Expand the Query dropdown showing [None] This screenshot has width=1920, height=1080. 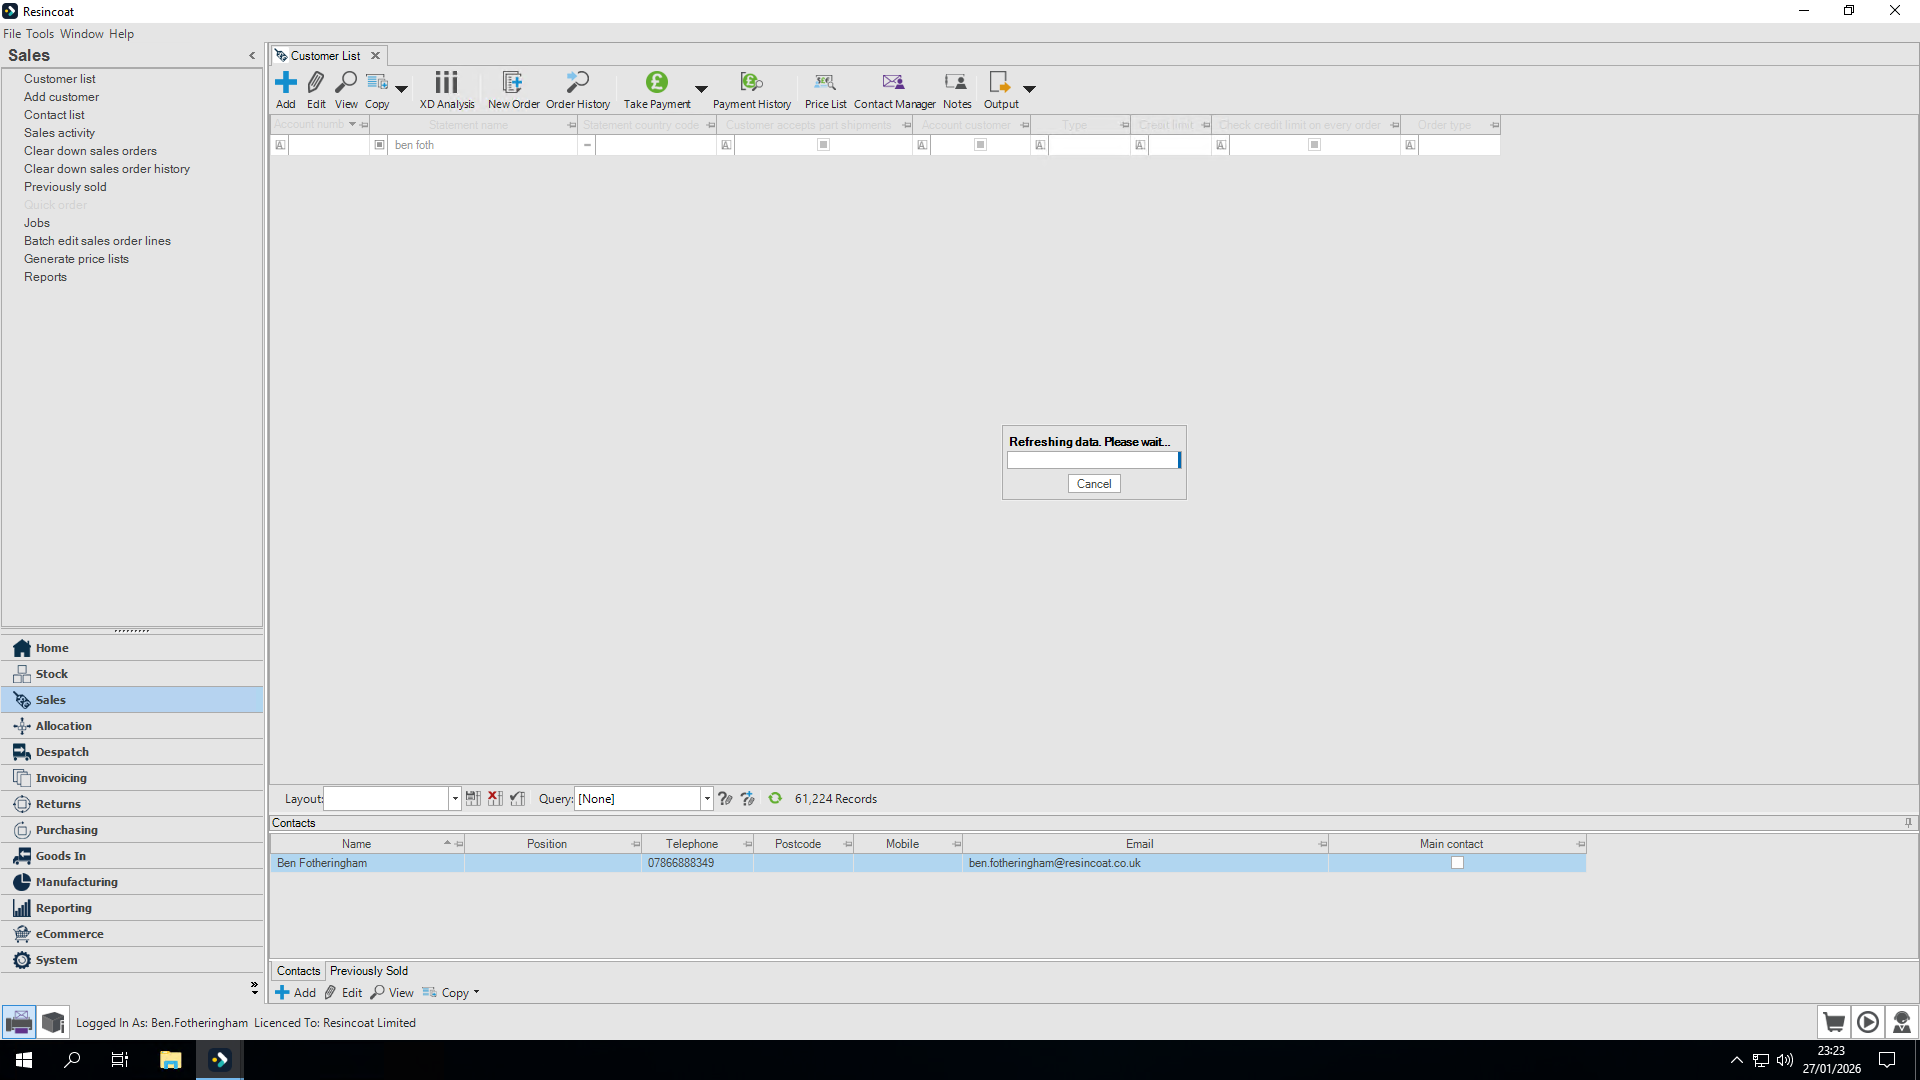(x=707, y=798)
